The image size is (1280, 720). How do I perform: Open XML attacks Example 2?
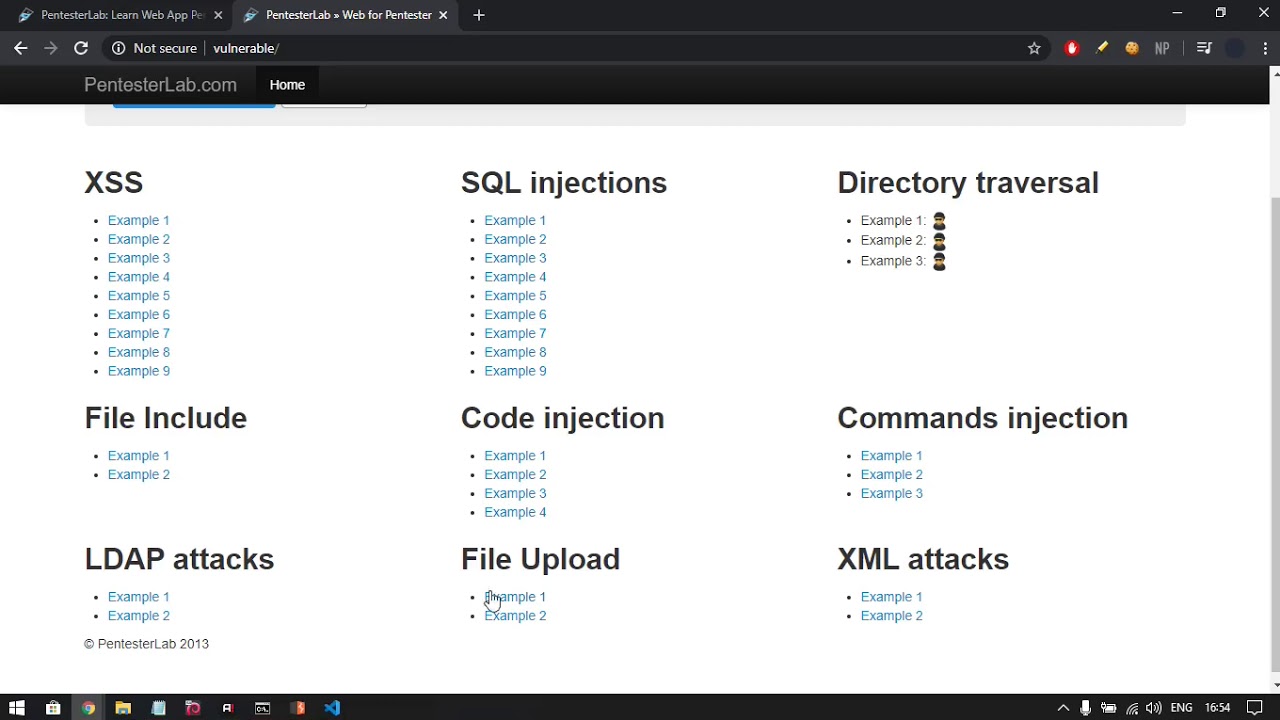pos(892,616)
